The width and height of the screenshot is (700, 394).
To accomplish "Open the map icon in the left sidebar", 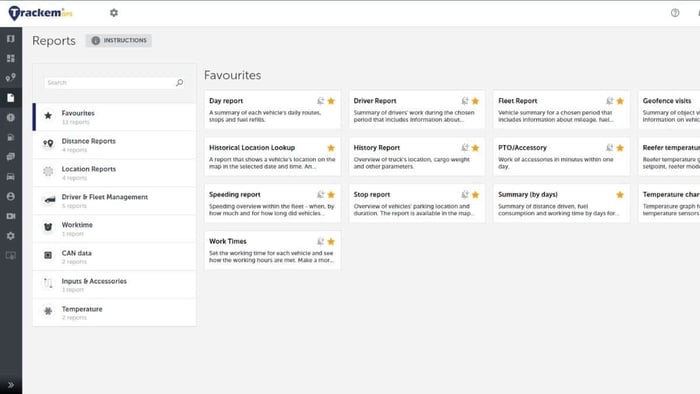I will point(11,39).
